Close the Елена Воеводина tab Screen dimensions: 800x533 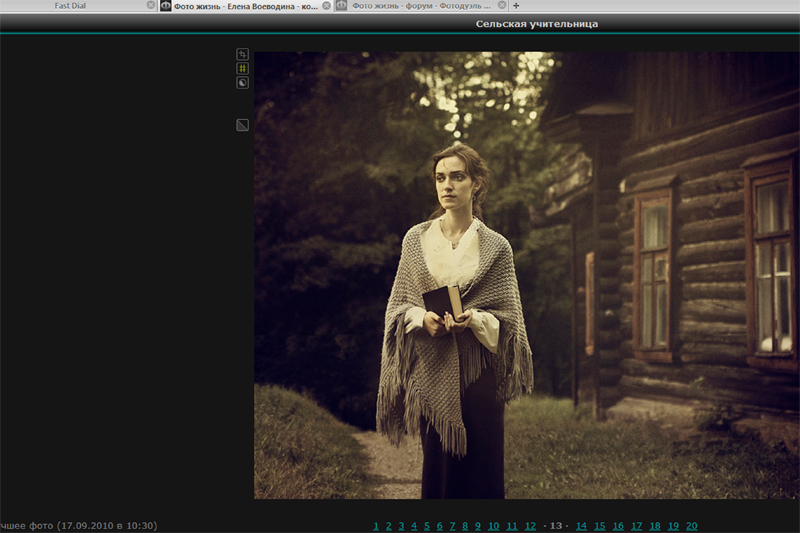point(326,5)
